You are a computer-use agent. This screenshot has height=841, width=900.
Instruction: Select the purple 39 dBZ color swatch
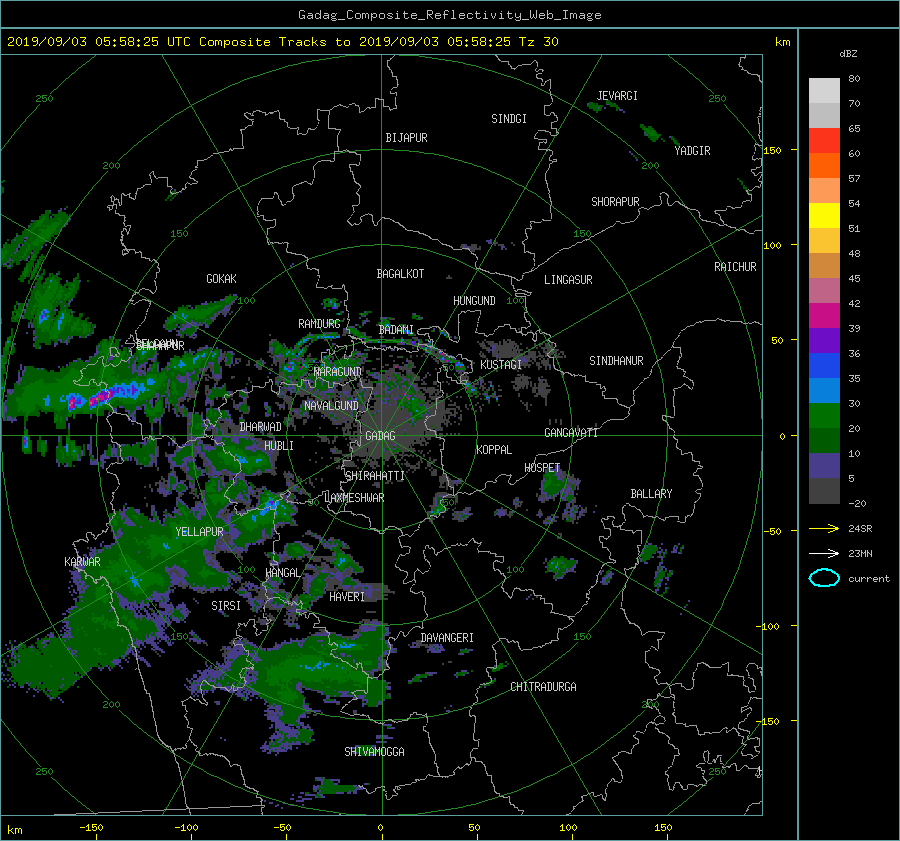[824, 340]
